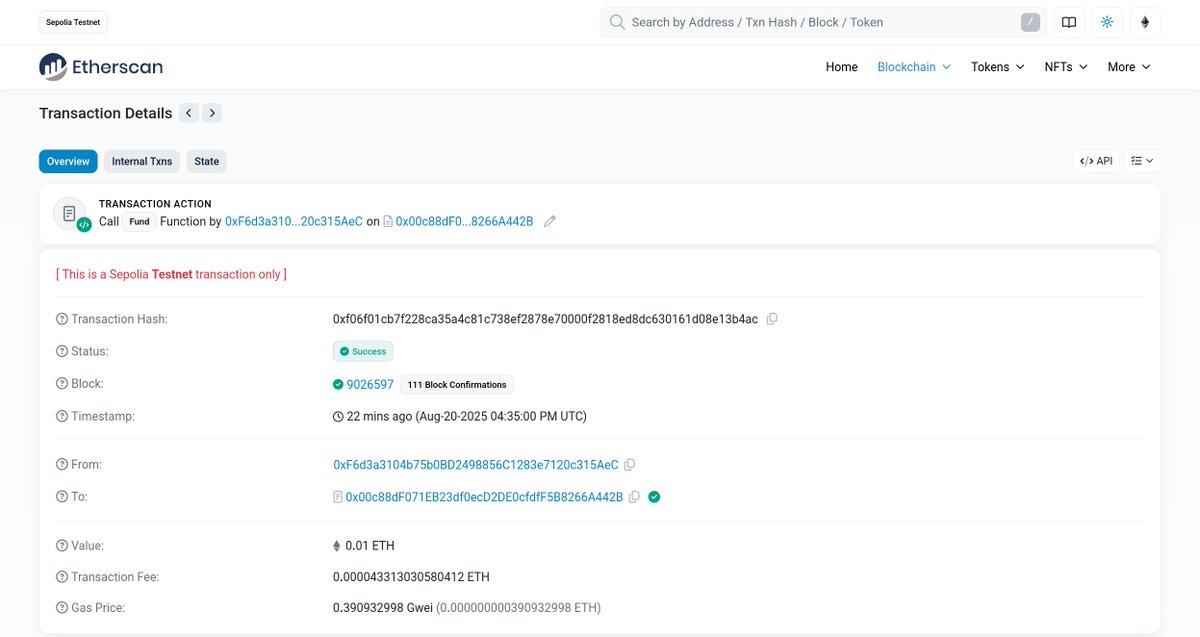Click help icon beside To
This screenshot has height=637, width=1200.
click(x=62, y=497)
